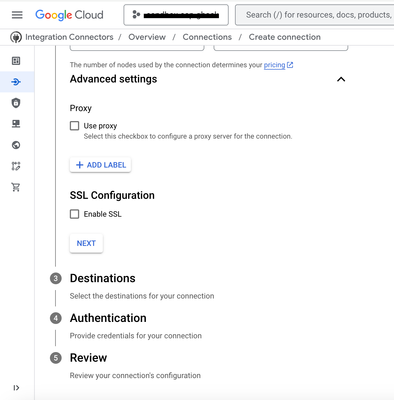Click the external link icon beside pricing
394x400 pixels.
[x=290, y=65]
